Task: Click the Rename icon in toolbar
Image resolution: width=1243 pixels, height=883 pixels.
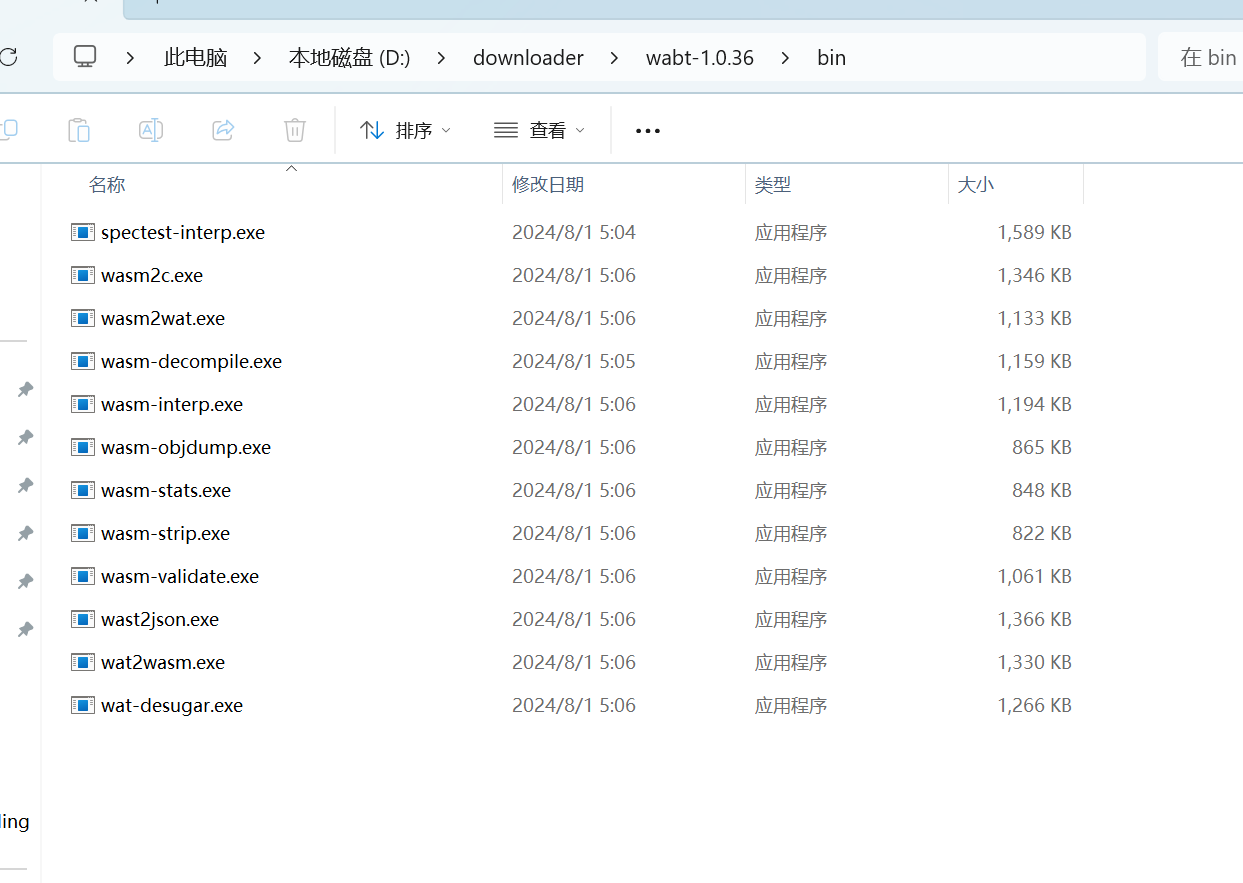Action: 151,130
